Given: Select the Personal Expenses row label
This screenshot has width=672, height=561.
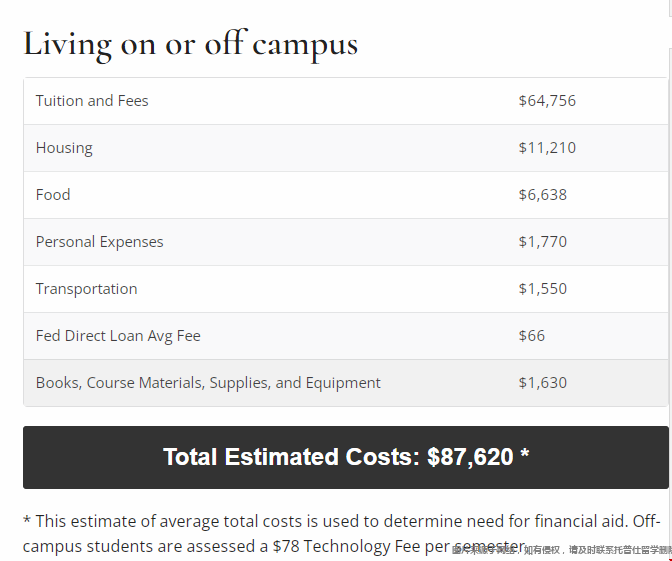Looking at the screenshot, I should click(x=99, y=242).
